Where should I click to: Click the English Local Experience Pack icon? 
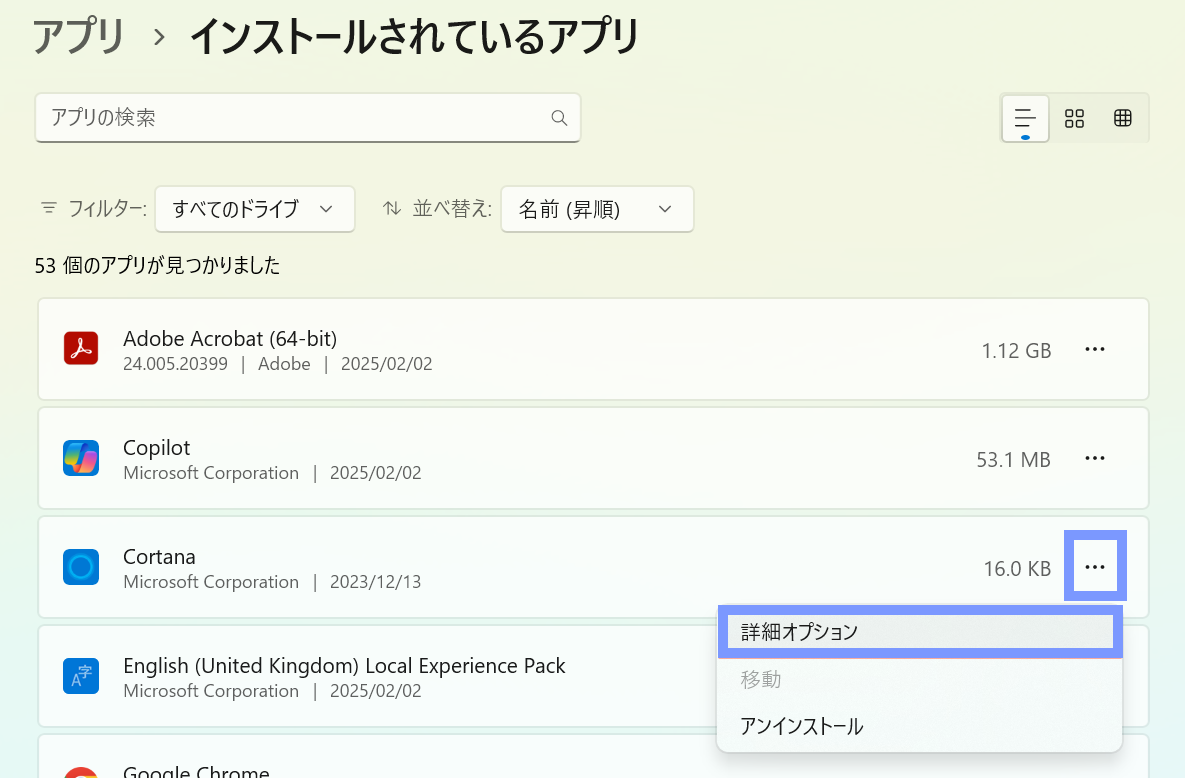point(80,677)
